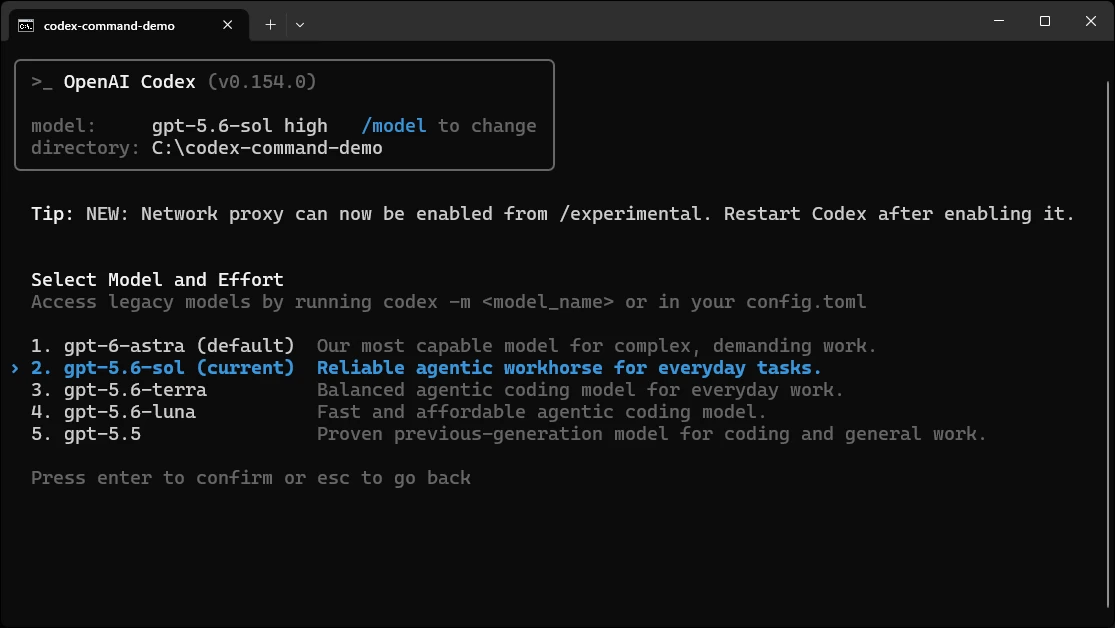Select model option gpt-5.6-luna

click(399, 412)
